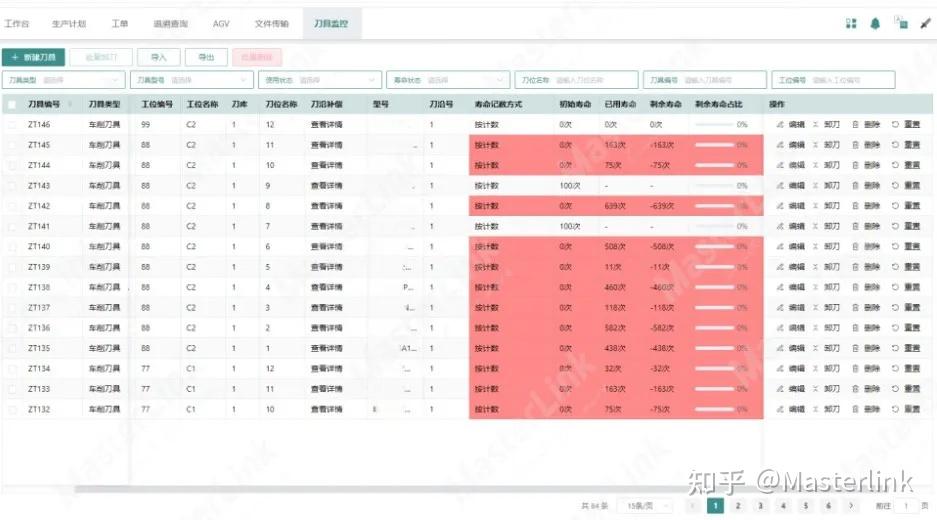937x520 pixels.
Task: Click the pin icon at top right
Action: (x=925, y=24)
